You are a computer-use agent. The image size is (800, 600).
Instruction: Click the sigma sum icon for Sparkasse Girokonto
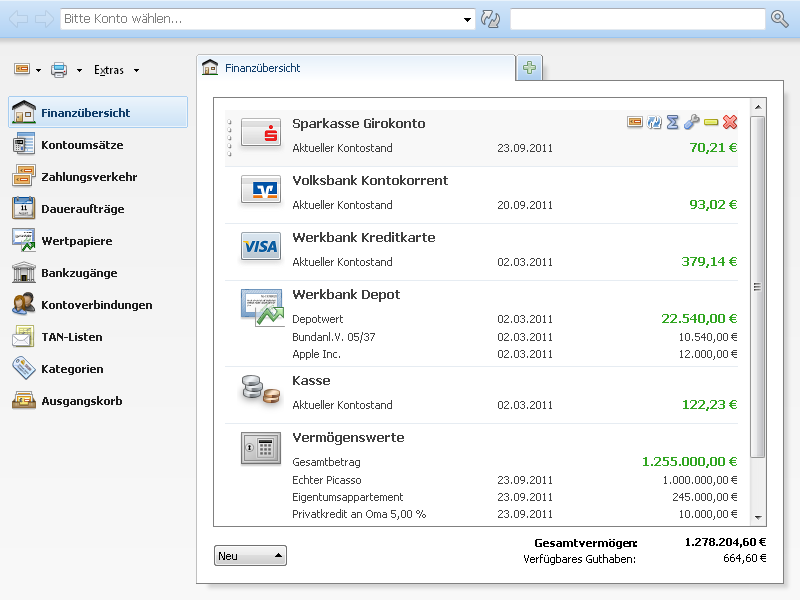point(672,122)
